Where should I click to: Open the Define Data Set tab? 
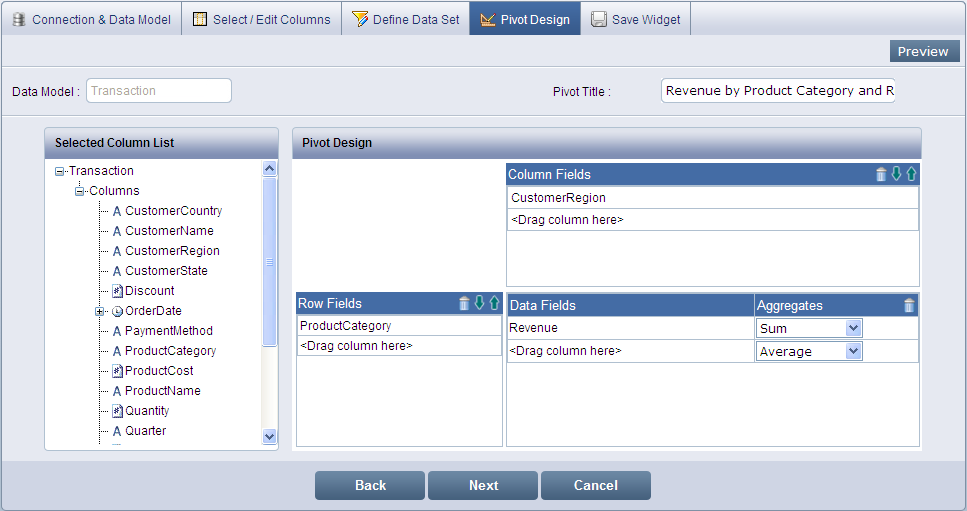point(405,19)
